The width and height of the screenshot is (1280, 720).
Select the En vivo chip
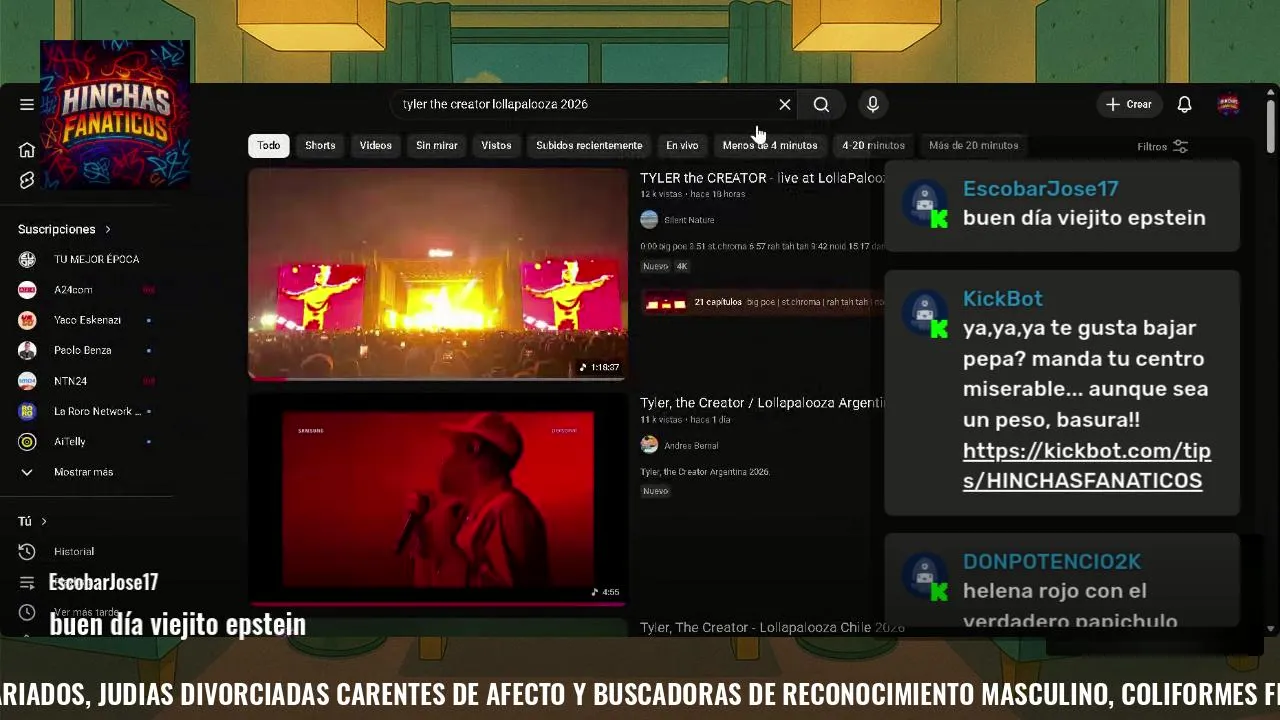click(682, 145)
